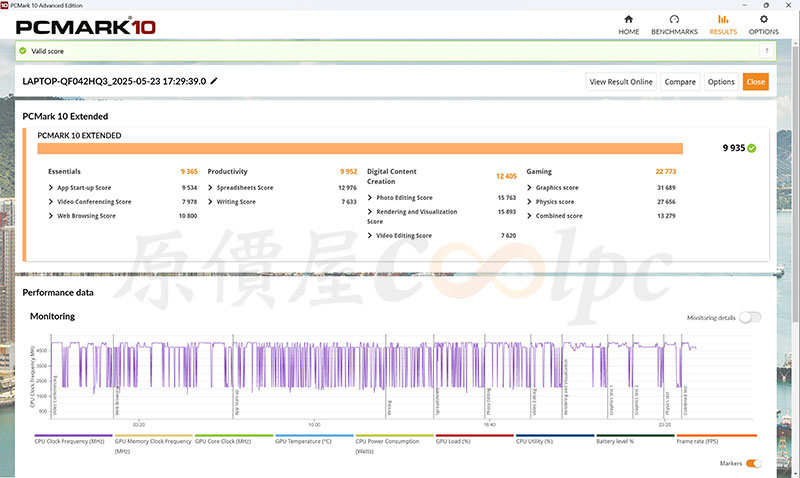Expand Rendering and Visualization Score

pyautogui.click(x=370, y=211)
